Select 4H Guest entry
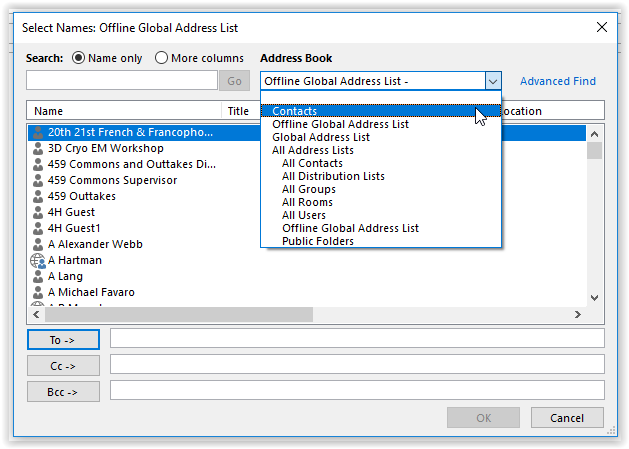Screen dimensions: 629x449 pyautogui.click(x=71, y=212)
